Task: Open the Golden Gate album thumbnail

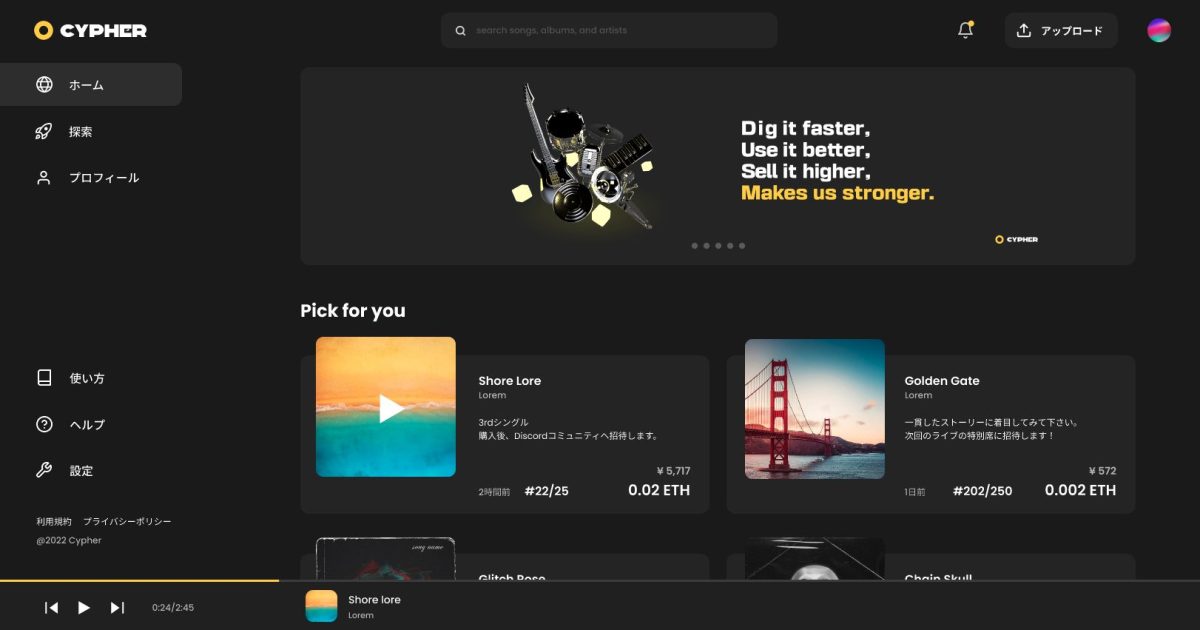Action: click(x=814, y=409)
